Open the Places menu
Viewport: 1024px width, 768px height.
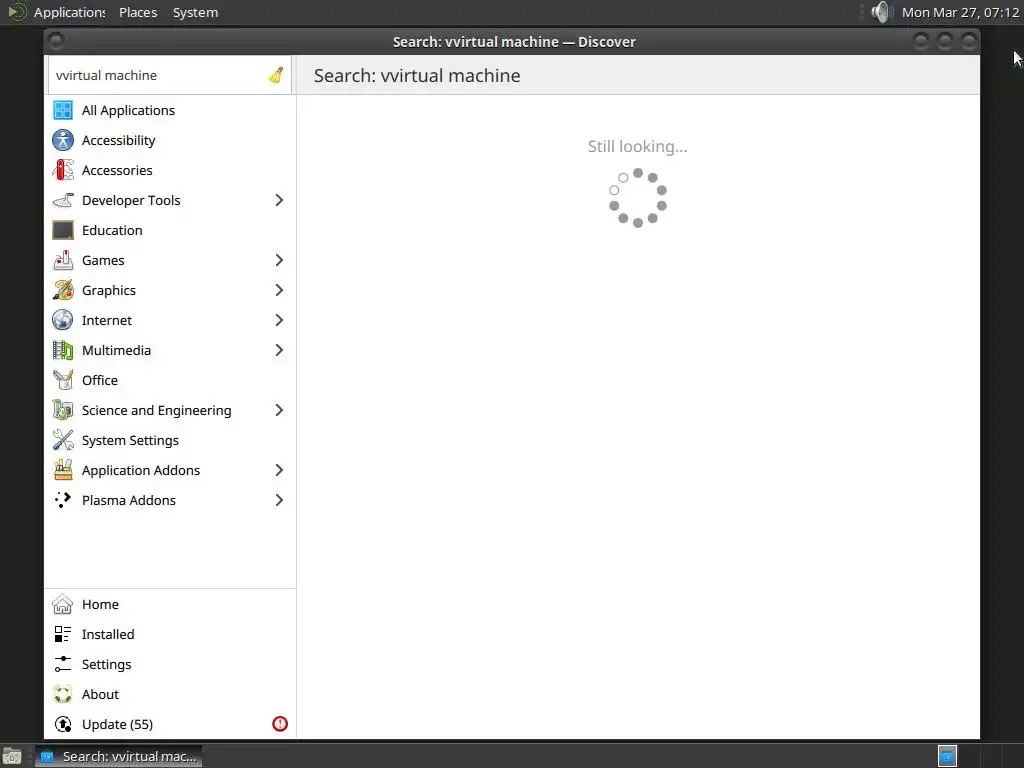(x=138, y=12)
